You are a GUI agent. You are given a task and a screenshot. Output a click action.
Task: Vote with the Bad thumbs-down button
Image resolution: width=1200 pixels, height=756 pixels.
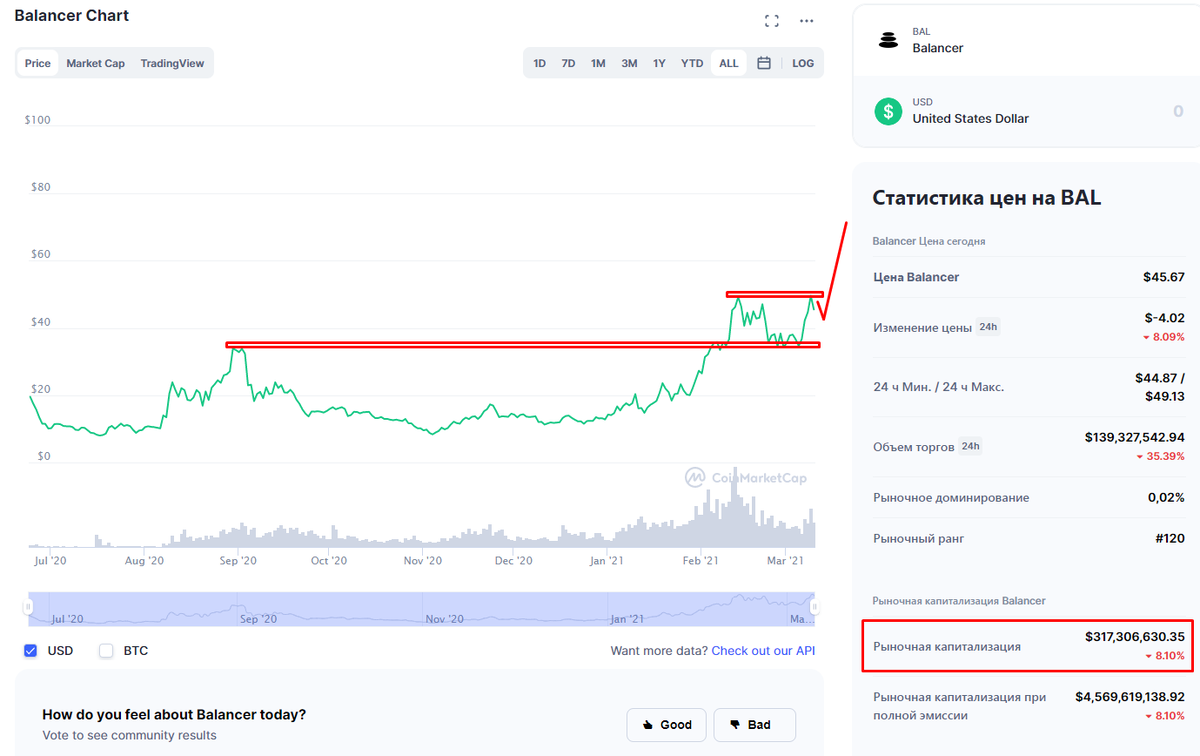(x=755, y=725)
